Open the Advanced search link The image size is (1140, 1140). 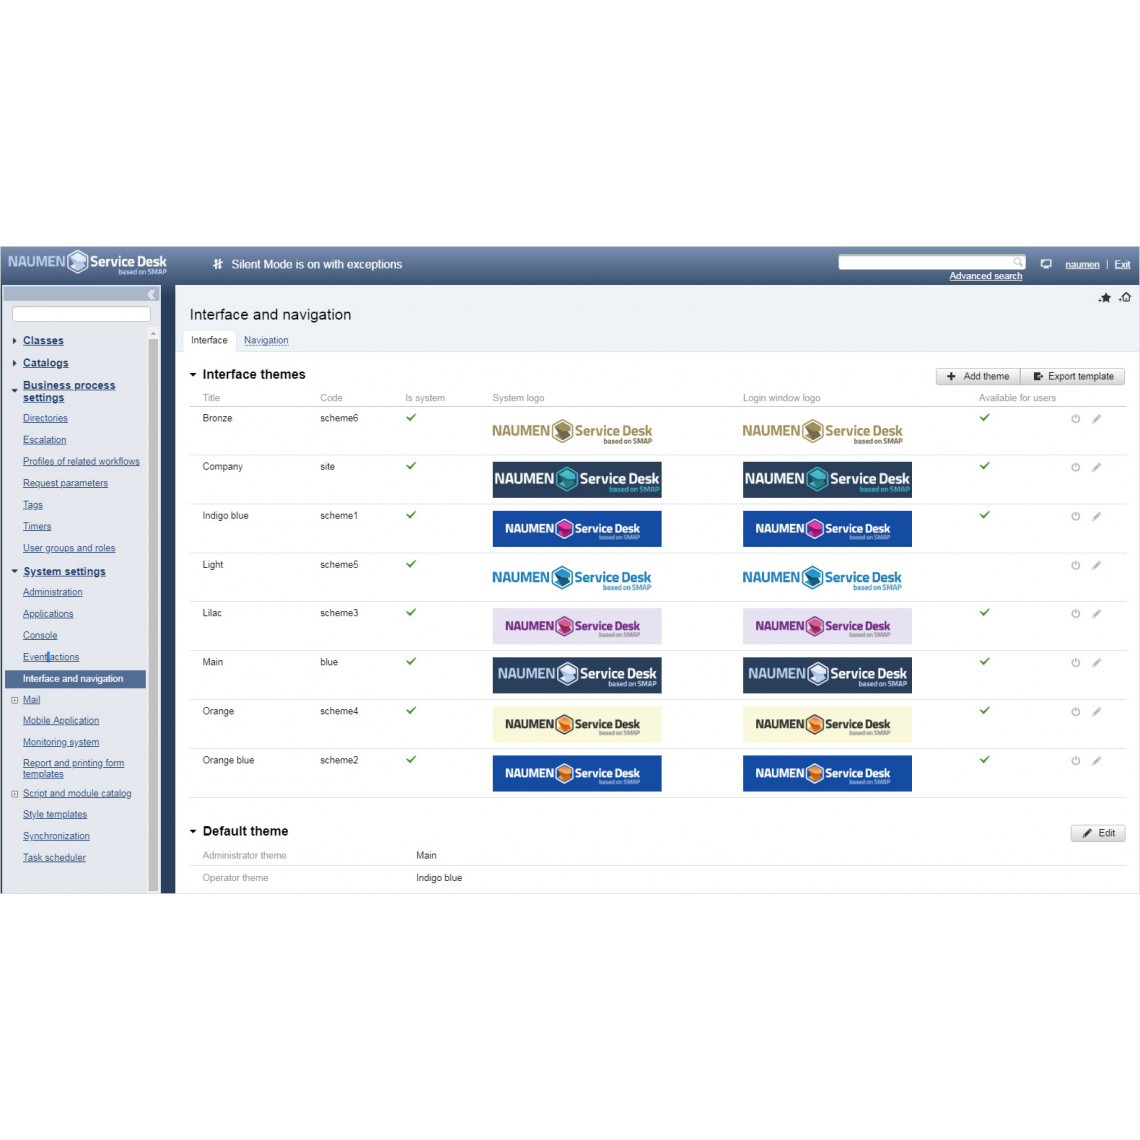[x=985, y=276]
